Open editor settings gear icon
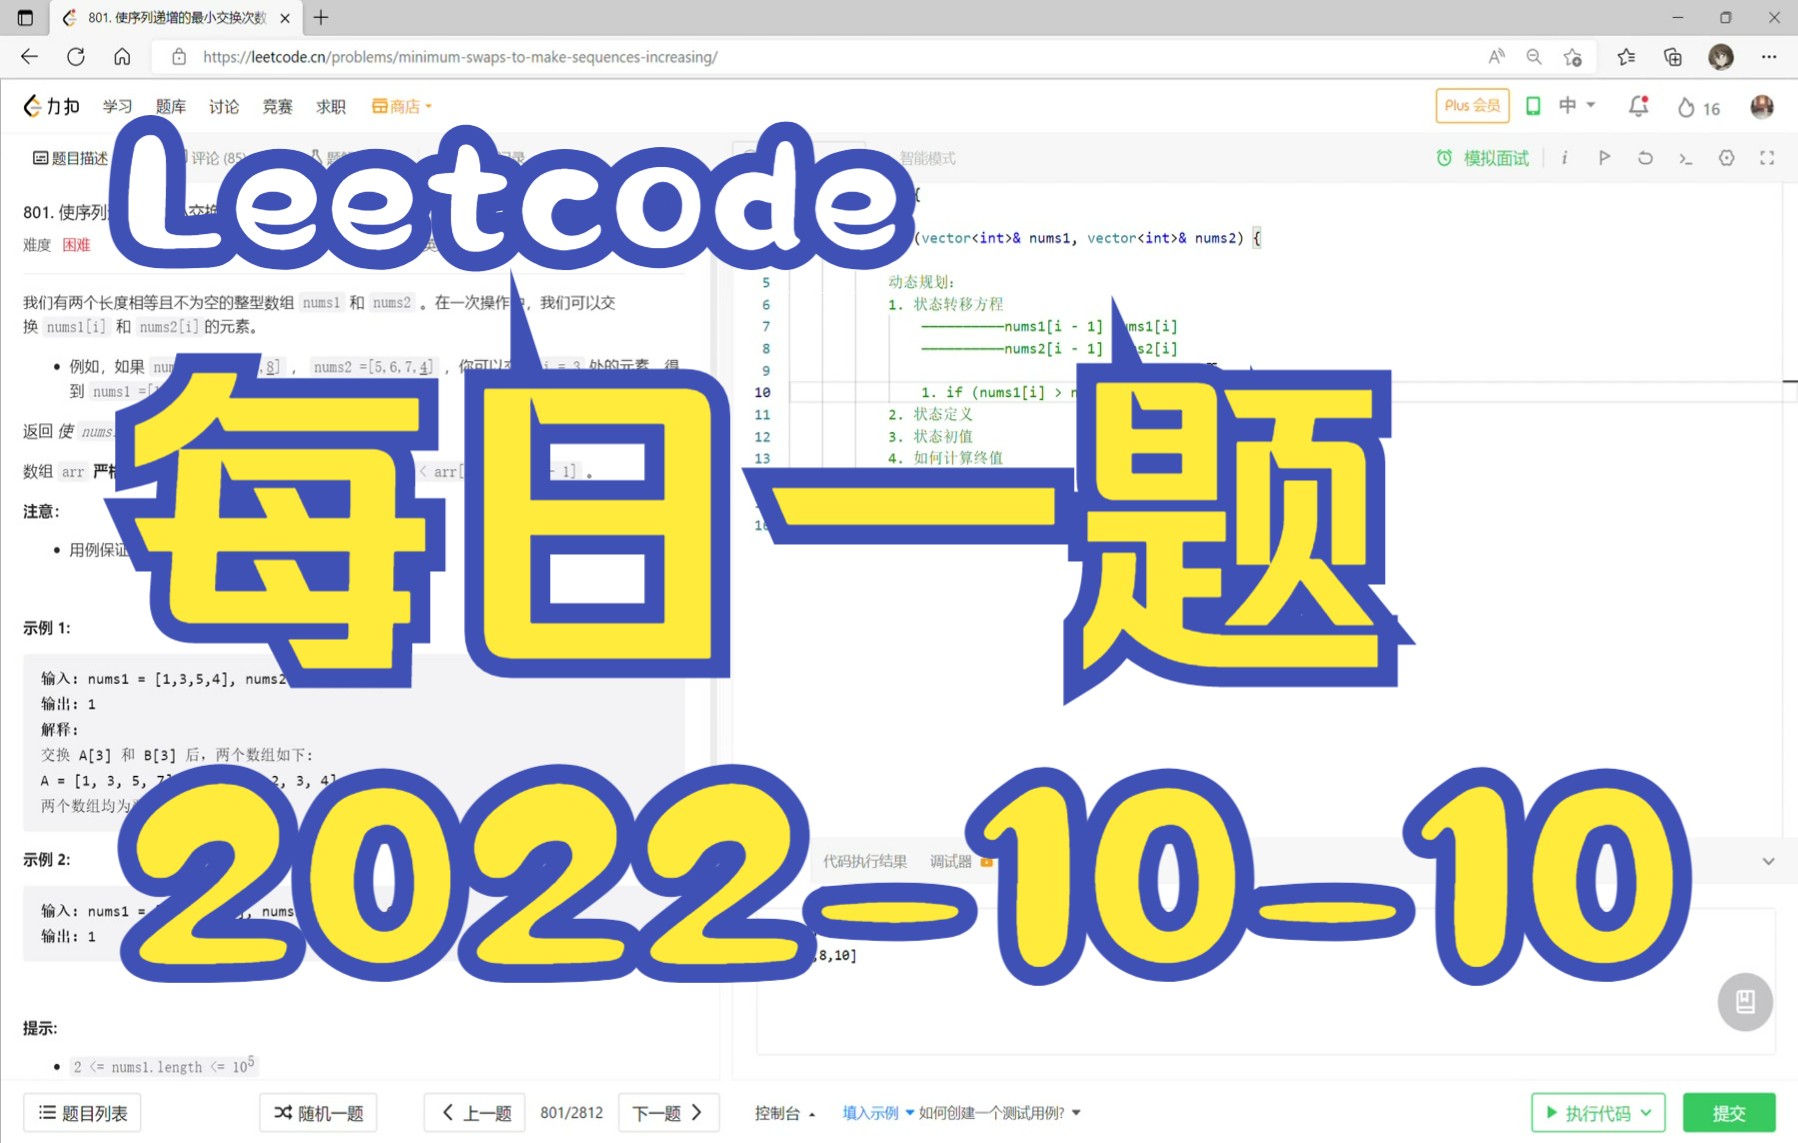1798x1143 pixels. 1727,158
